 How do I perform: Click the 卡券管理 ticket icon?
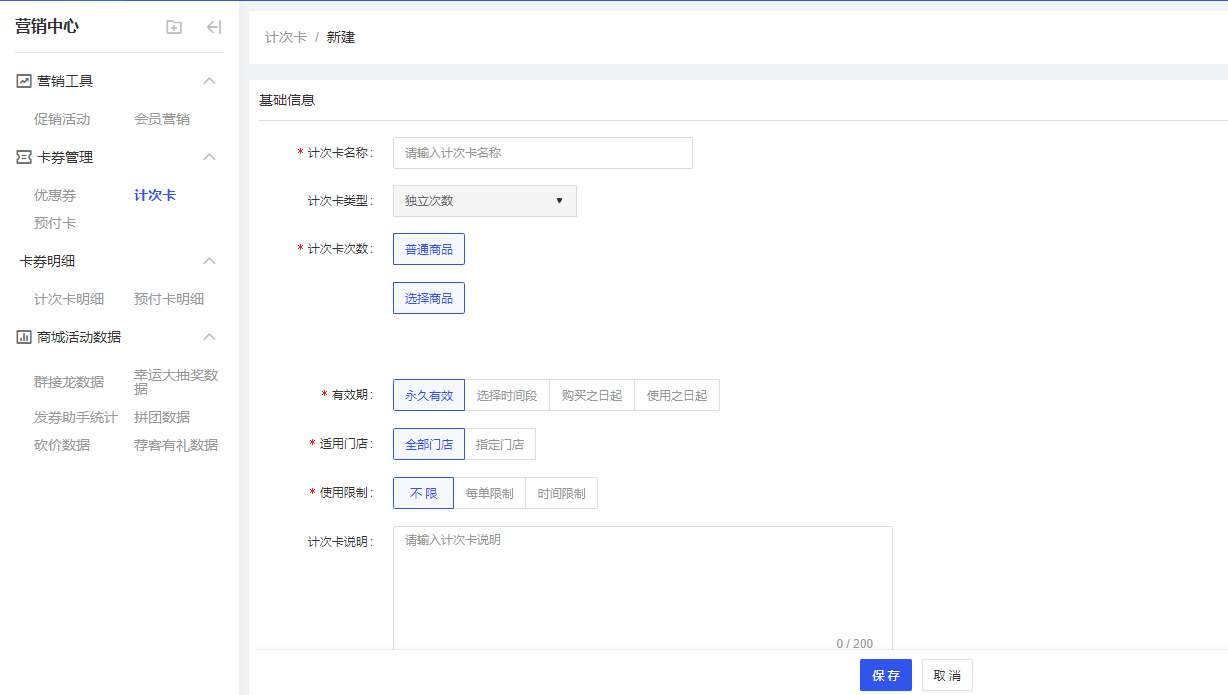(x=24, y=157)
